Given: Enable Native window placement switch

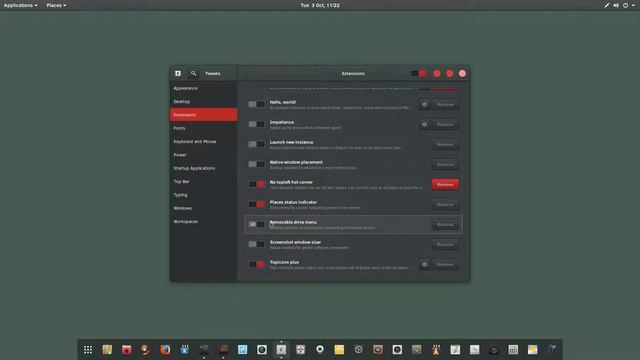Looking at the screenshot, I should pyautogui.click(x=257, y=164).
